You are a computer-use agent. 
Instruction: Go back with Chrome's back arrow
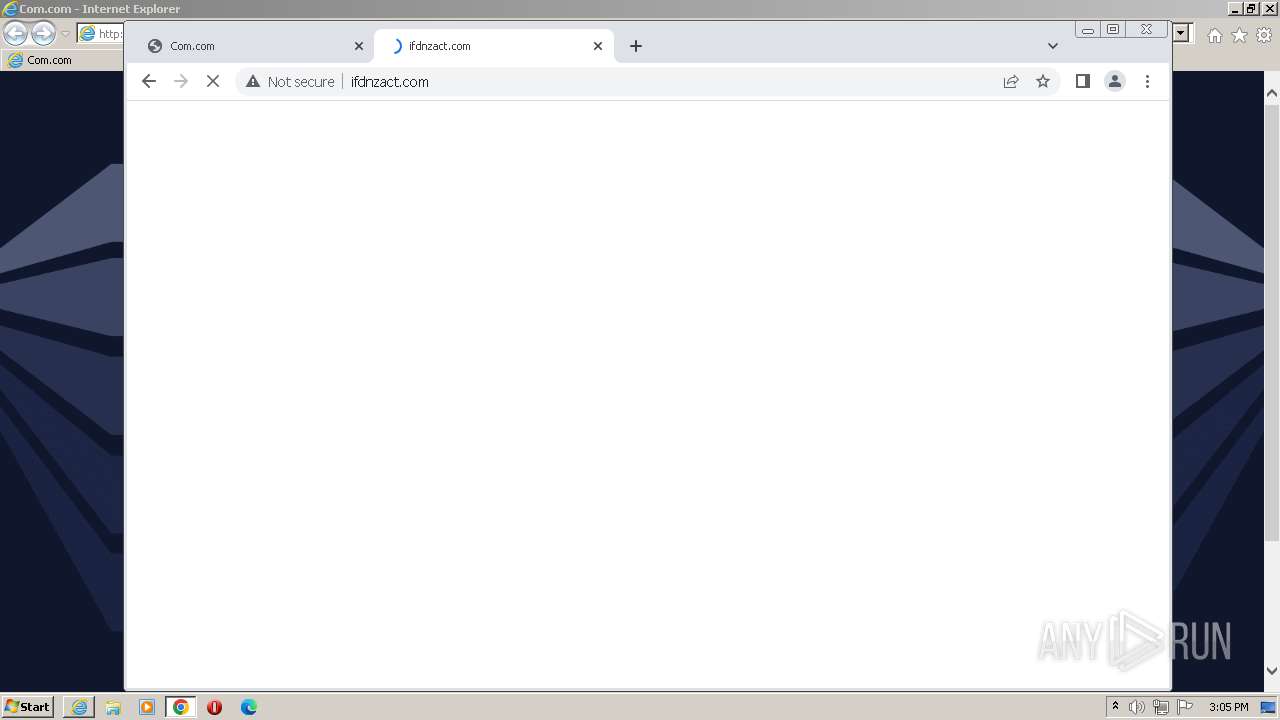coord(149,82)
